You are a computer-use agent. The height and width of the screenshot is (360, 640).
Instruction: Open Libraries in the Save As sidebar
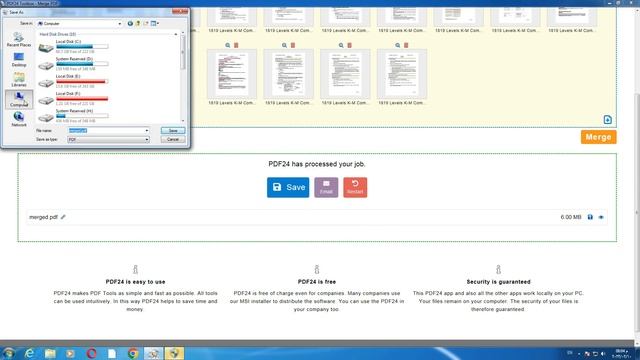point(19,80)
